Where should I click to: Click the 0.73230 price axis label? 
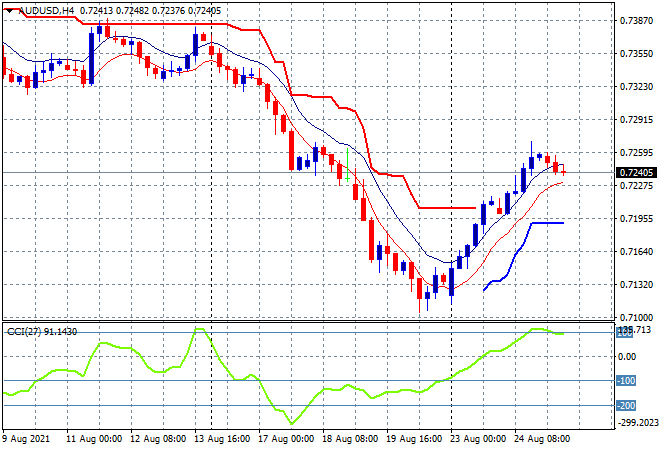tap(636, 86)
